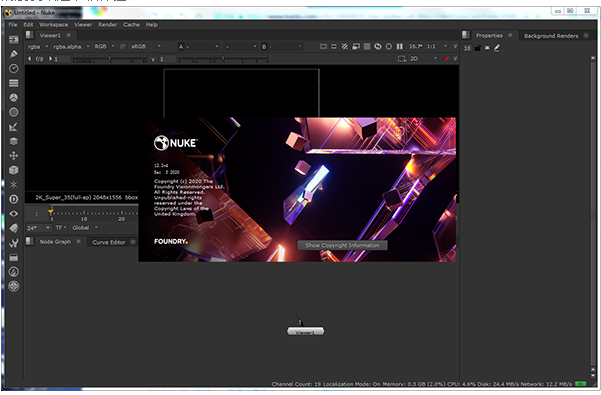Image resolution: width=601 pixels, height=395 pixels.
Task: Open the Deep nodes D icon
Action: click(13, 199)
